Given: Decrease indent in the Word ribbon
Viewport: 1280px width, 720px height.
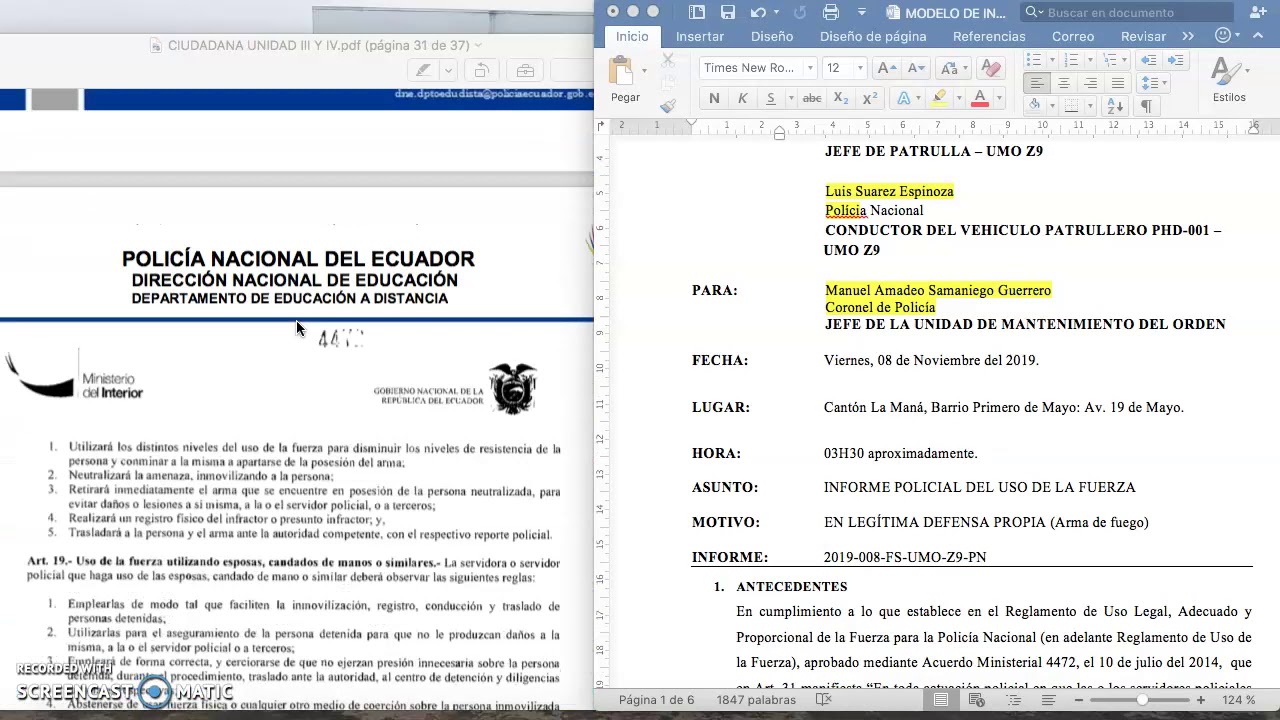Looking at the screenshot, I should tap(1149, 61).
